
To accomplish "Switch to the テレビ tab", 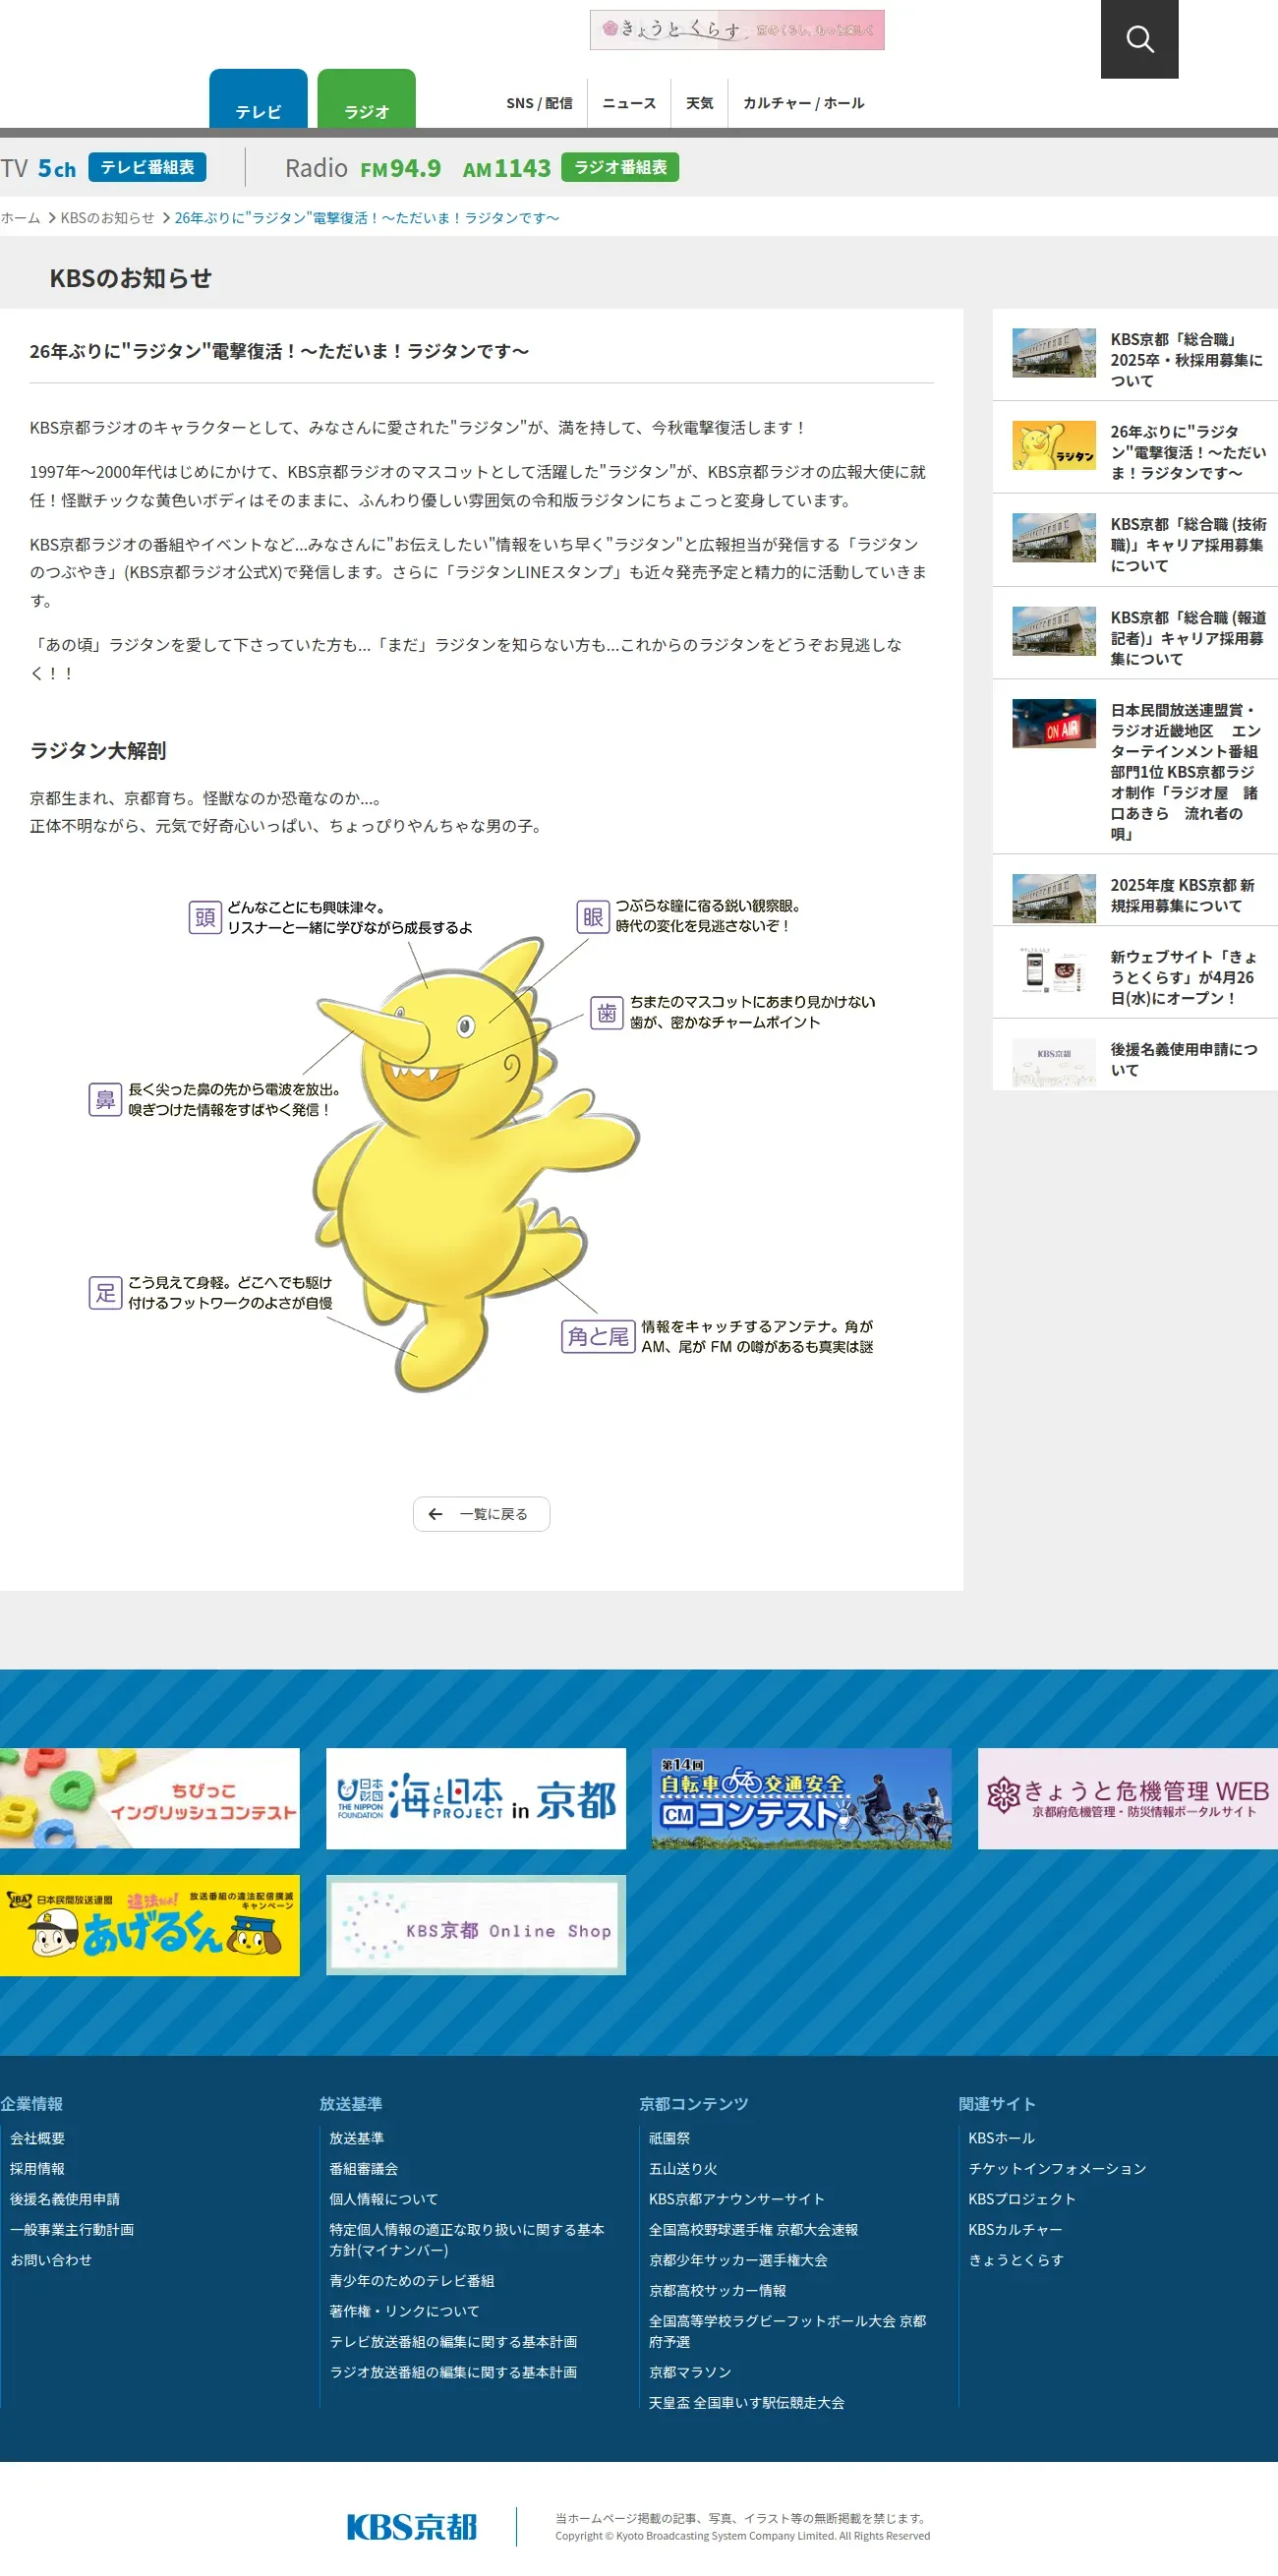I will 258,99.
